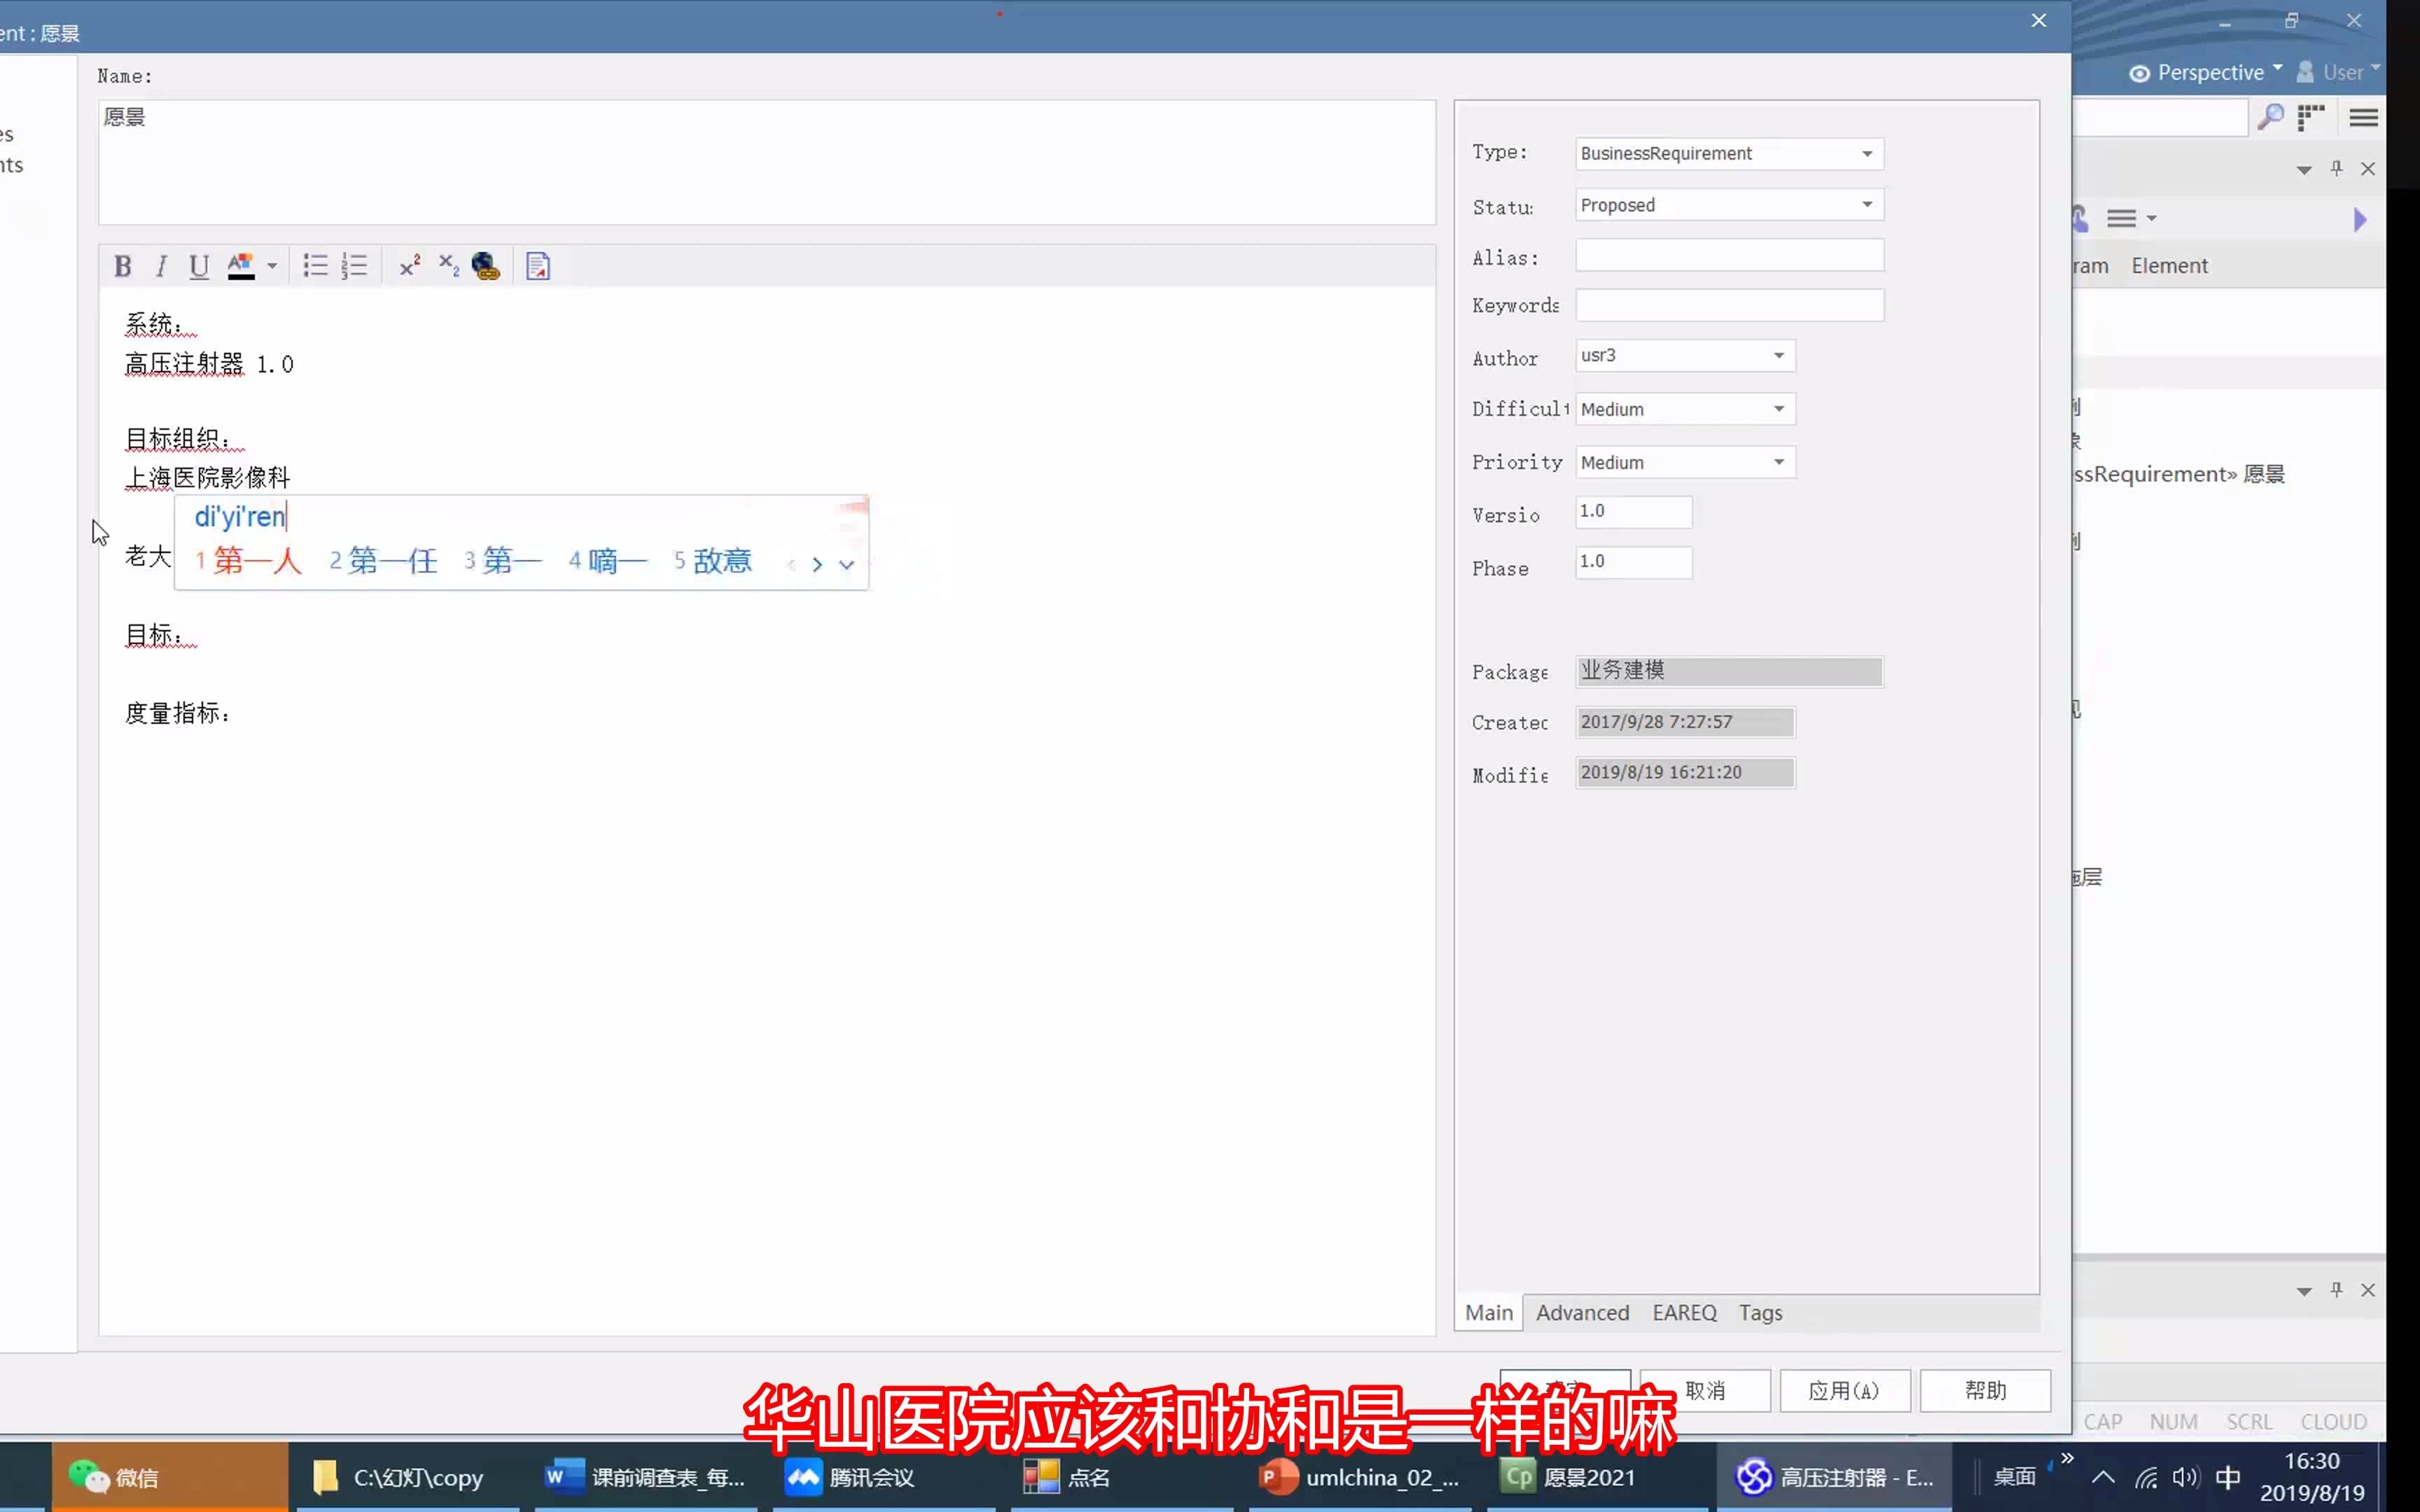This screenshot has height=1512, width=2420.
Task: Open the Type dropdown showing BusinessRequirement
Action: click(x=1866, y=153)
